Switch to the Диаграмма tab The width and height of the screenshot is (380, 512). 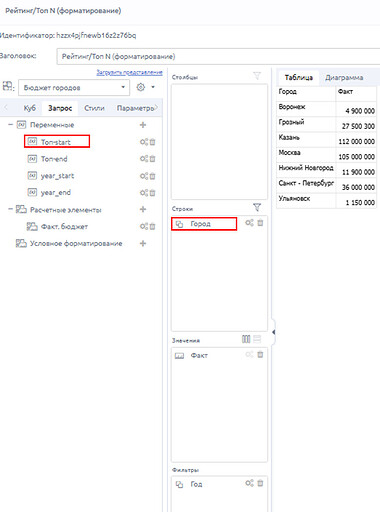(344, 78)
